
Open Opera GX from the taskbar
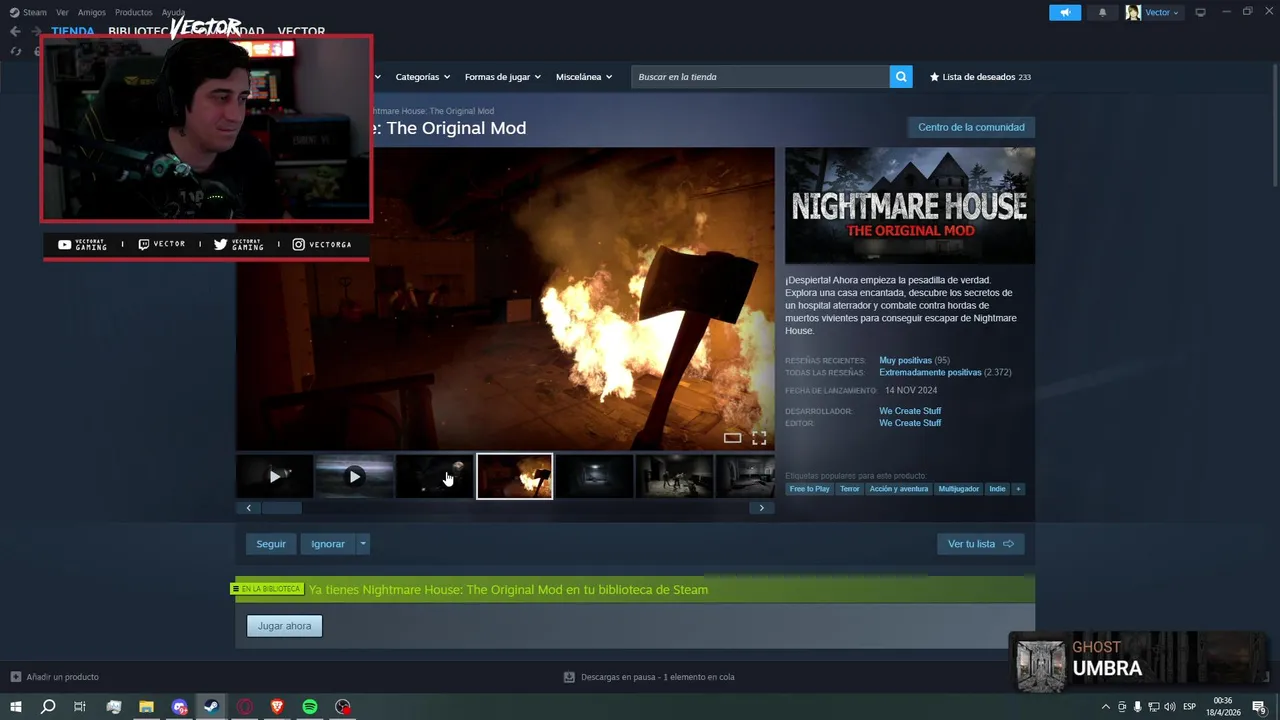coord(244,707)
